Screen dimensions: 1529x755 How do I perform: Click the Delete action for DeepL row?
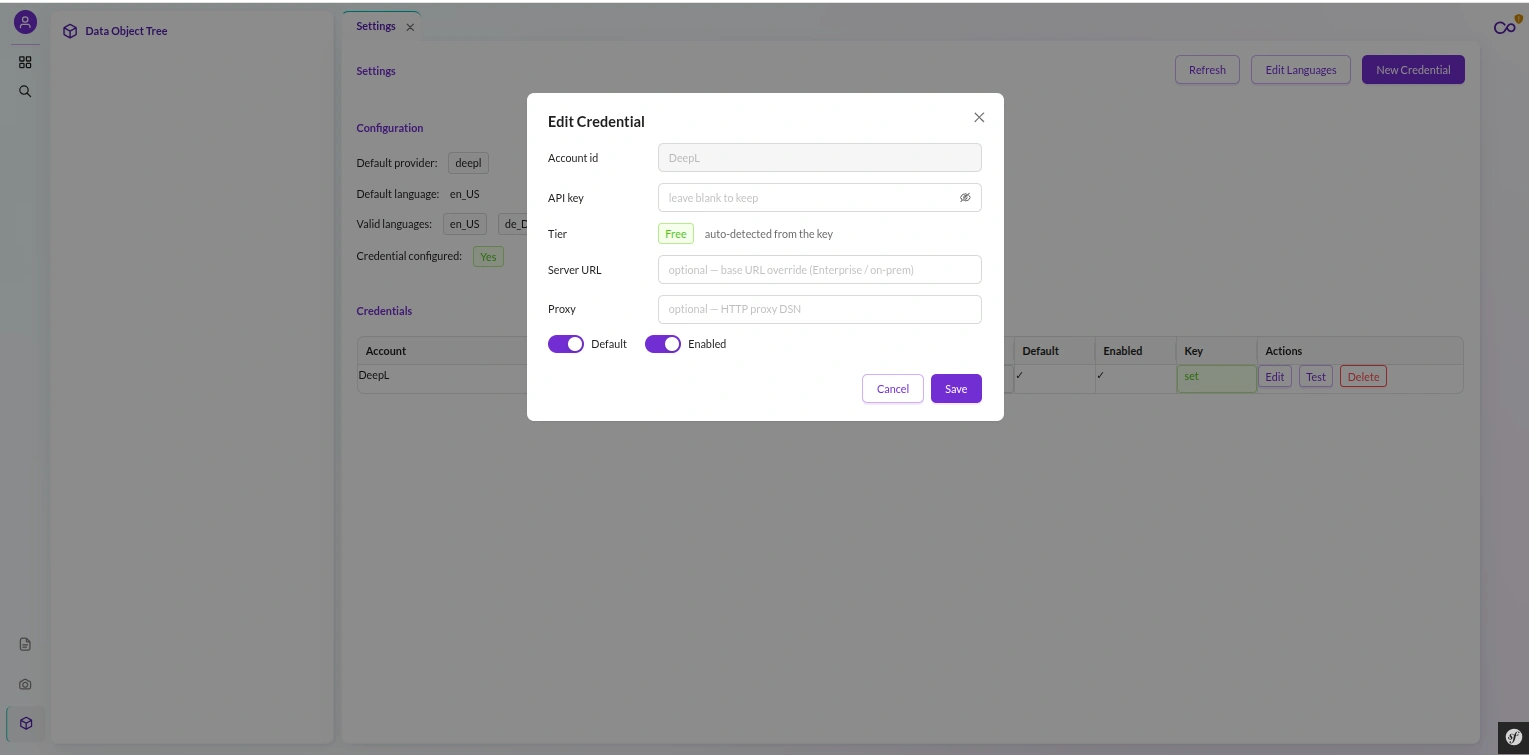pyautogui.click(x=1363, y=377)
